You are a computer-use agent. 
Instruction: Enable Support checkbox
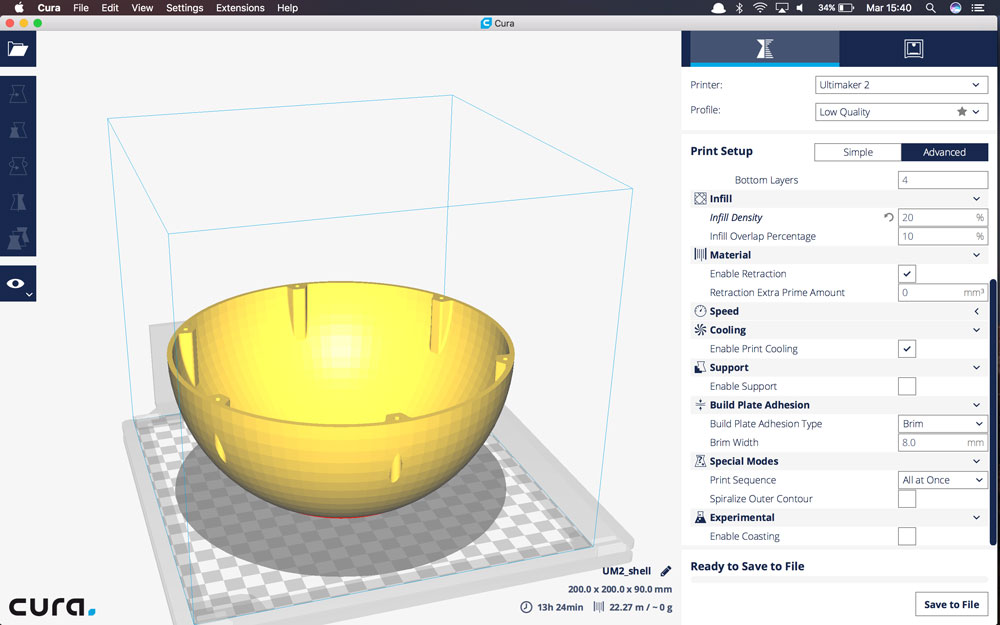tap(907, 386)
